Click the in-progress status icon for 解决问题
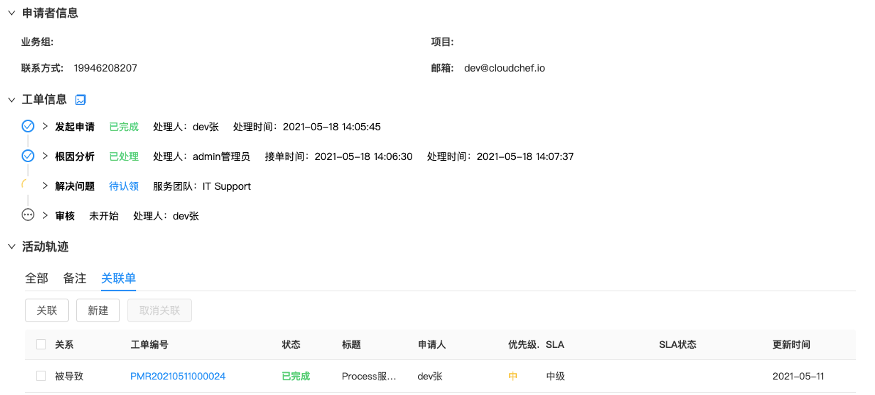The height and width of the screenshot is (395, 875). coord(26,185)
